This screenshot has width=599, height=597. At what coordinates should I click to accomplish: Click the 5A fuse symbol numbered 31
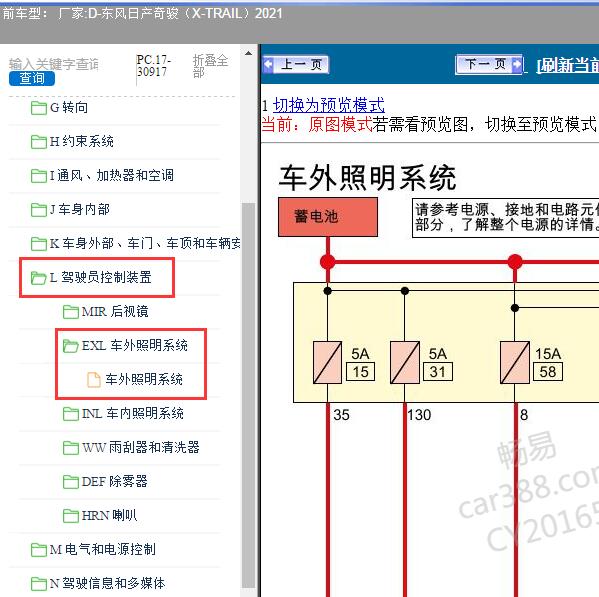point(405,362)
